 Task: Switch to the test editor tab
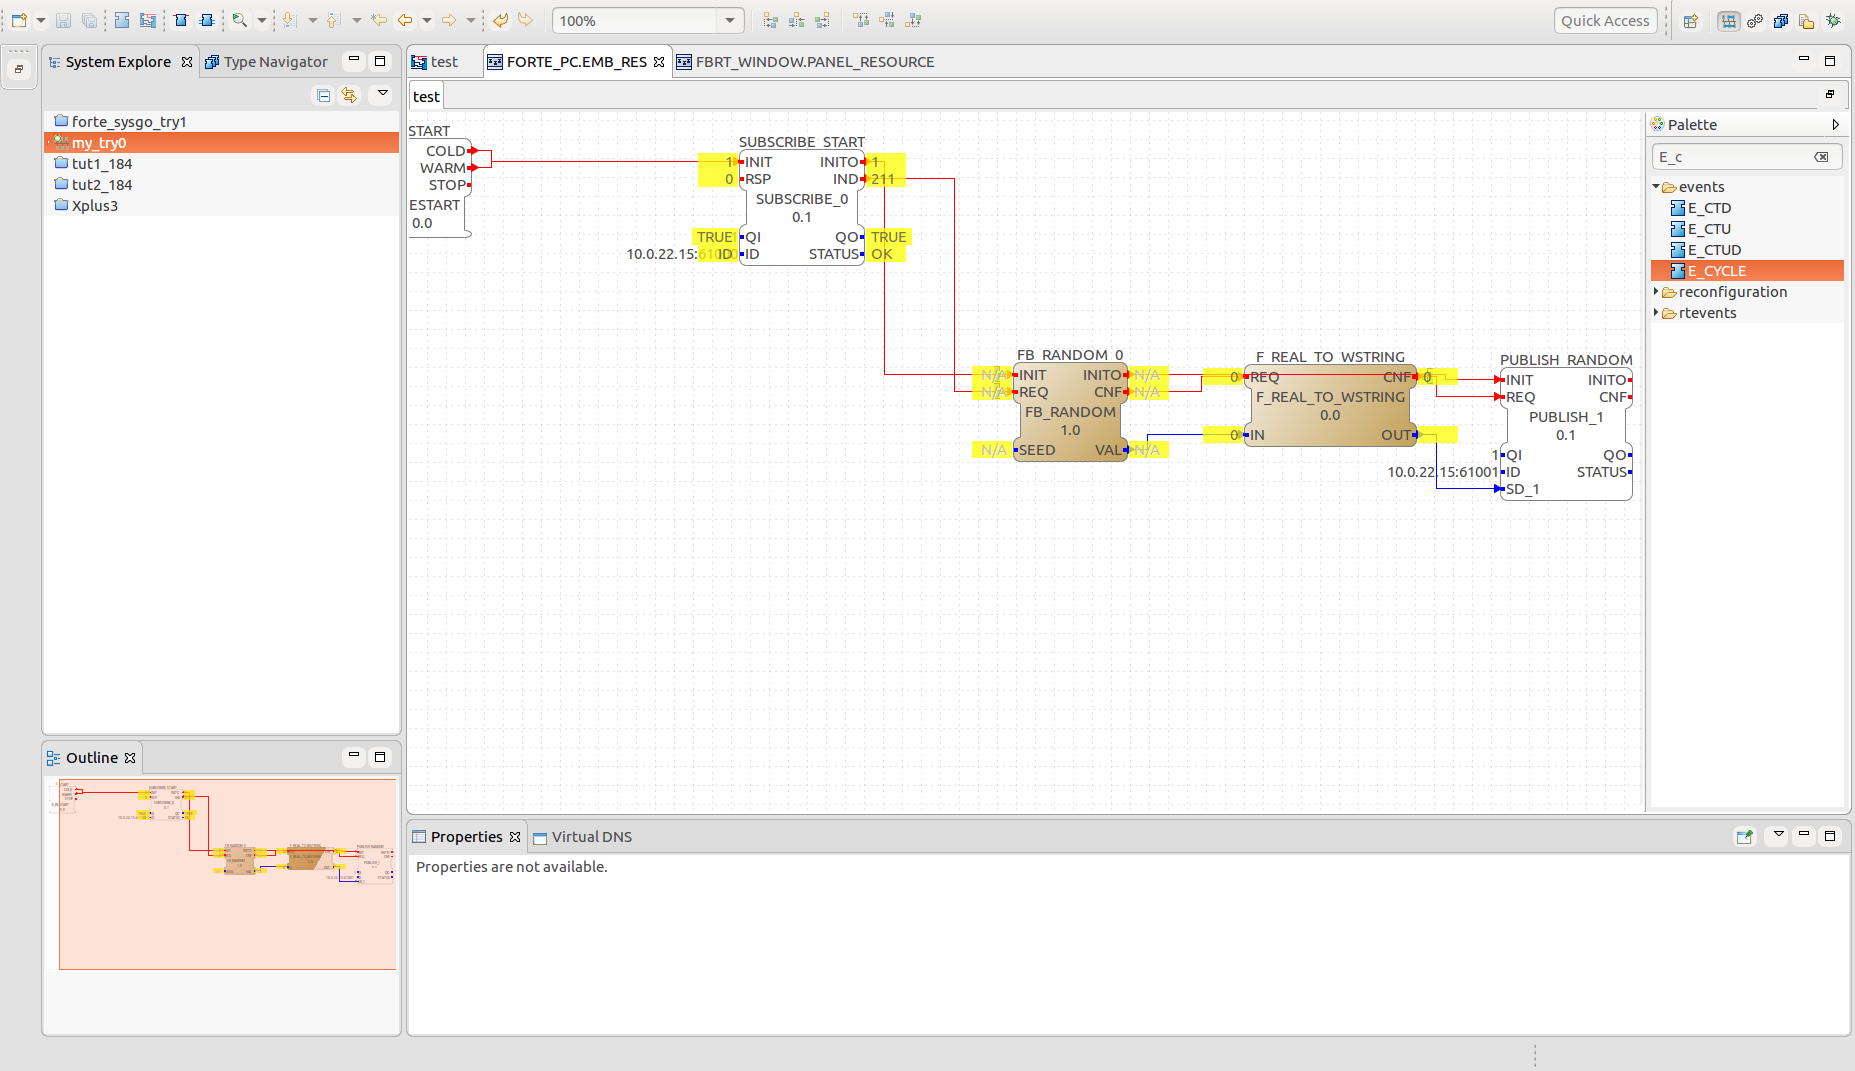436,62
